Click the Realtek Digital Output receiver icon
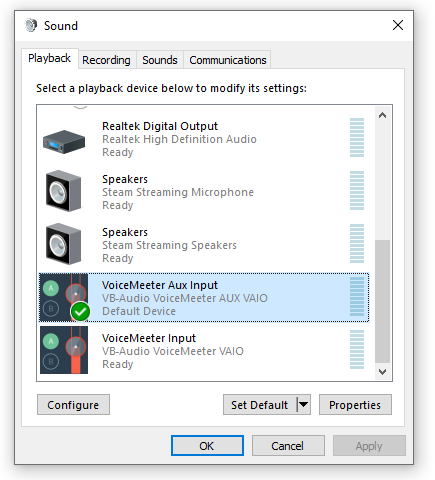The width and height of the screenshot is (435, 480). [x=64, y=142]
